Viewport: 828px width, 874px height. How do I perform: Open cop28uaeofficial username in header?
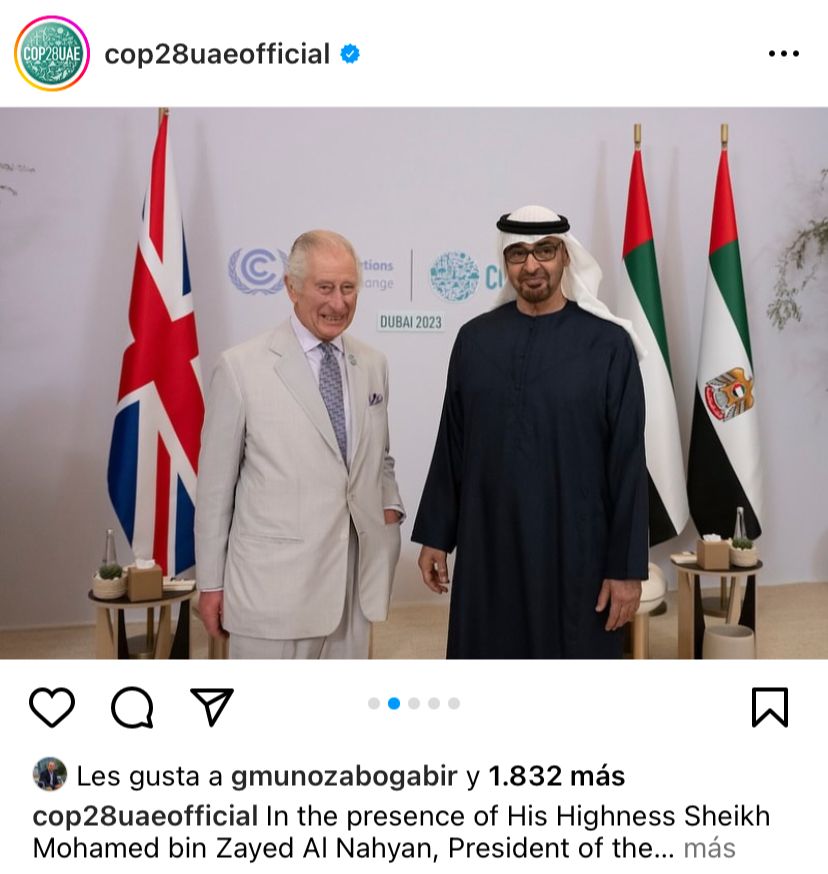217,54
